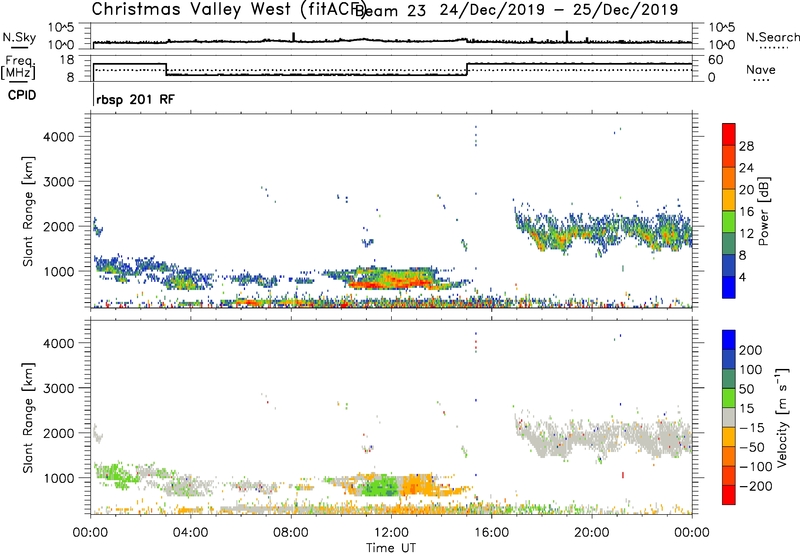Screen dimensions: 800x554
Task: Click the 'rbsp 201 RF' text
Action: [135, 99]
